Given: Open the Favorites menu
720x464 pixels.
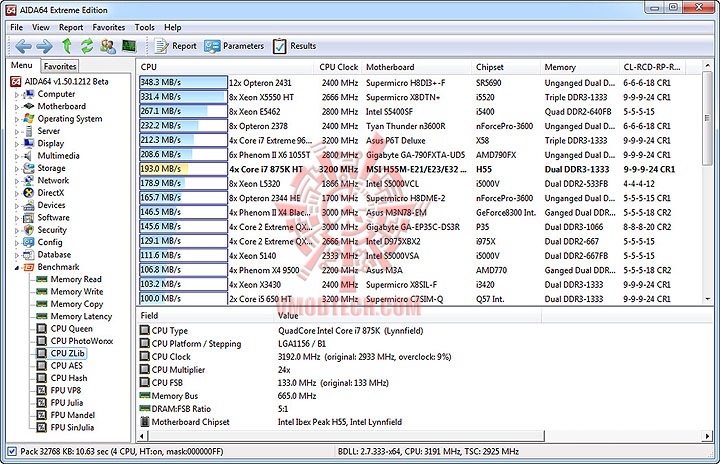Looking at the screenshot, I should click(x=108, y=28).
